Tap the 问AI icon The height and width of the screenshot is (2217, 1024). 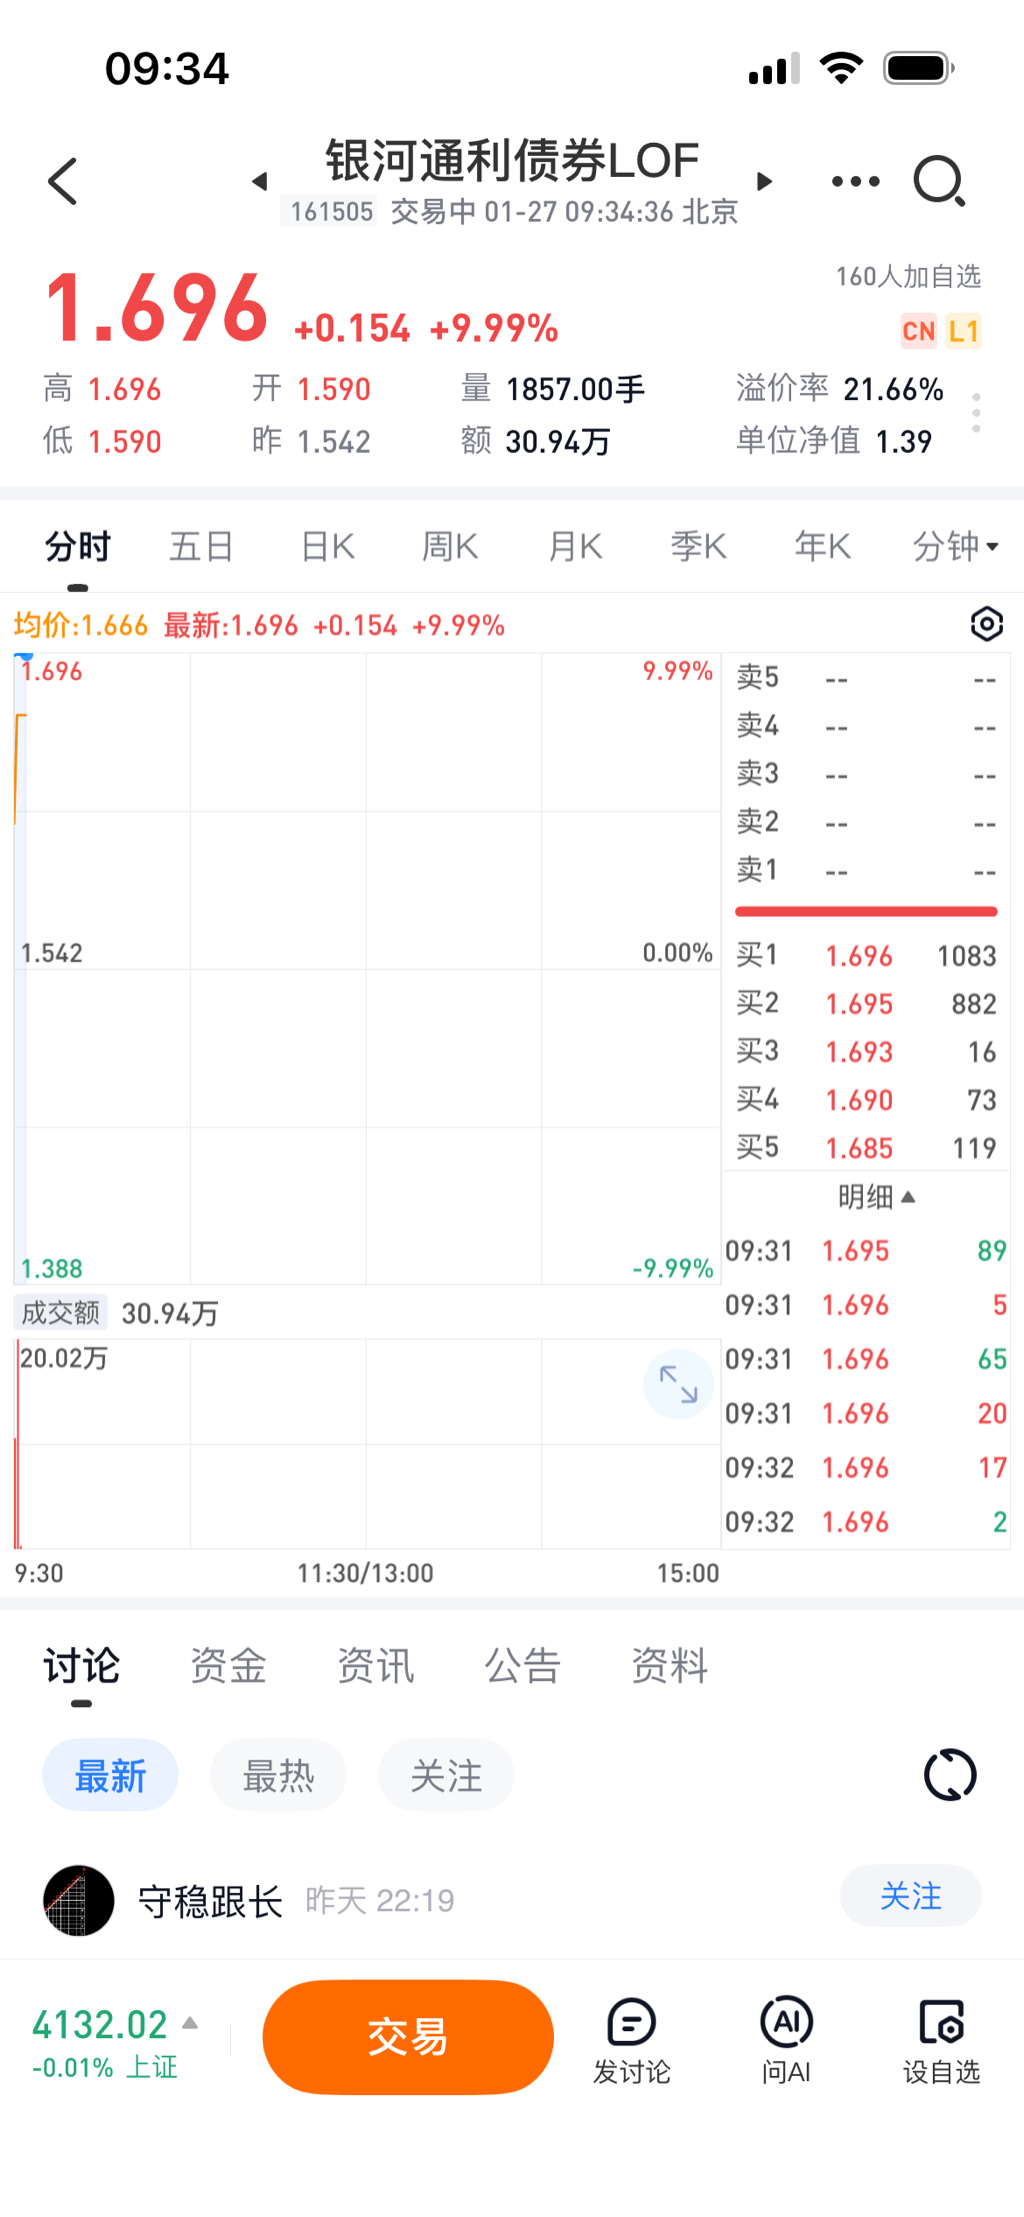pos(786,2038)
